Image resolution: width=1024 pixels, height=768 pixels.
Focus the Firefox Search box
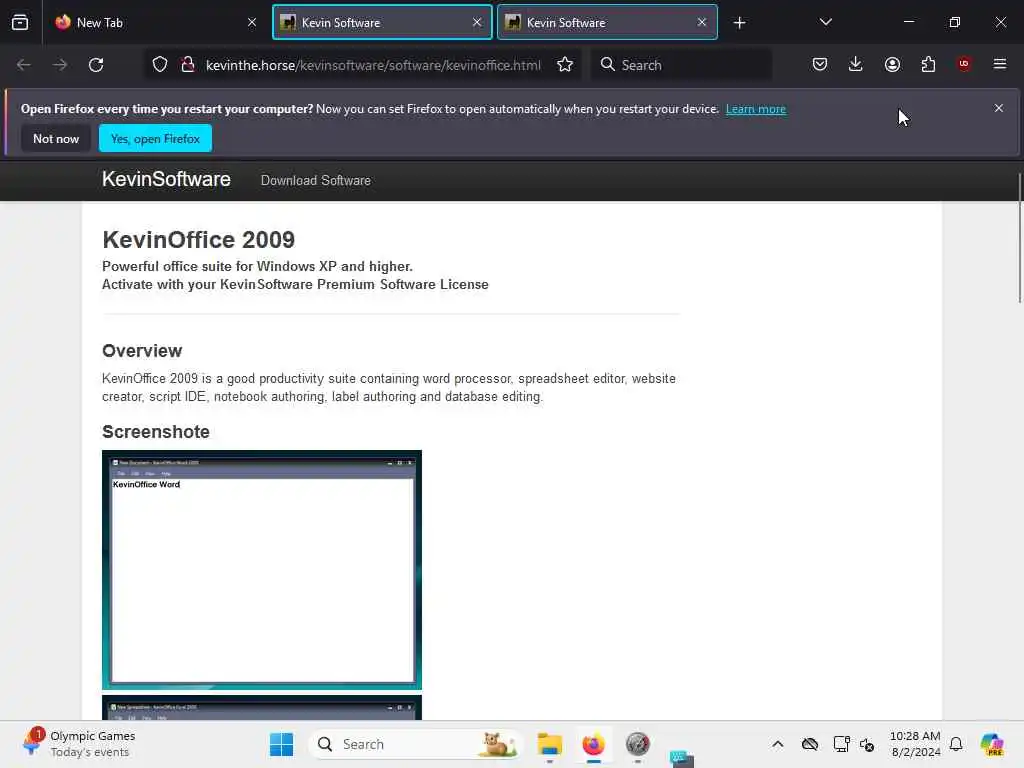[681, 65]
